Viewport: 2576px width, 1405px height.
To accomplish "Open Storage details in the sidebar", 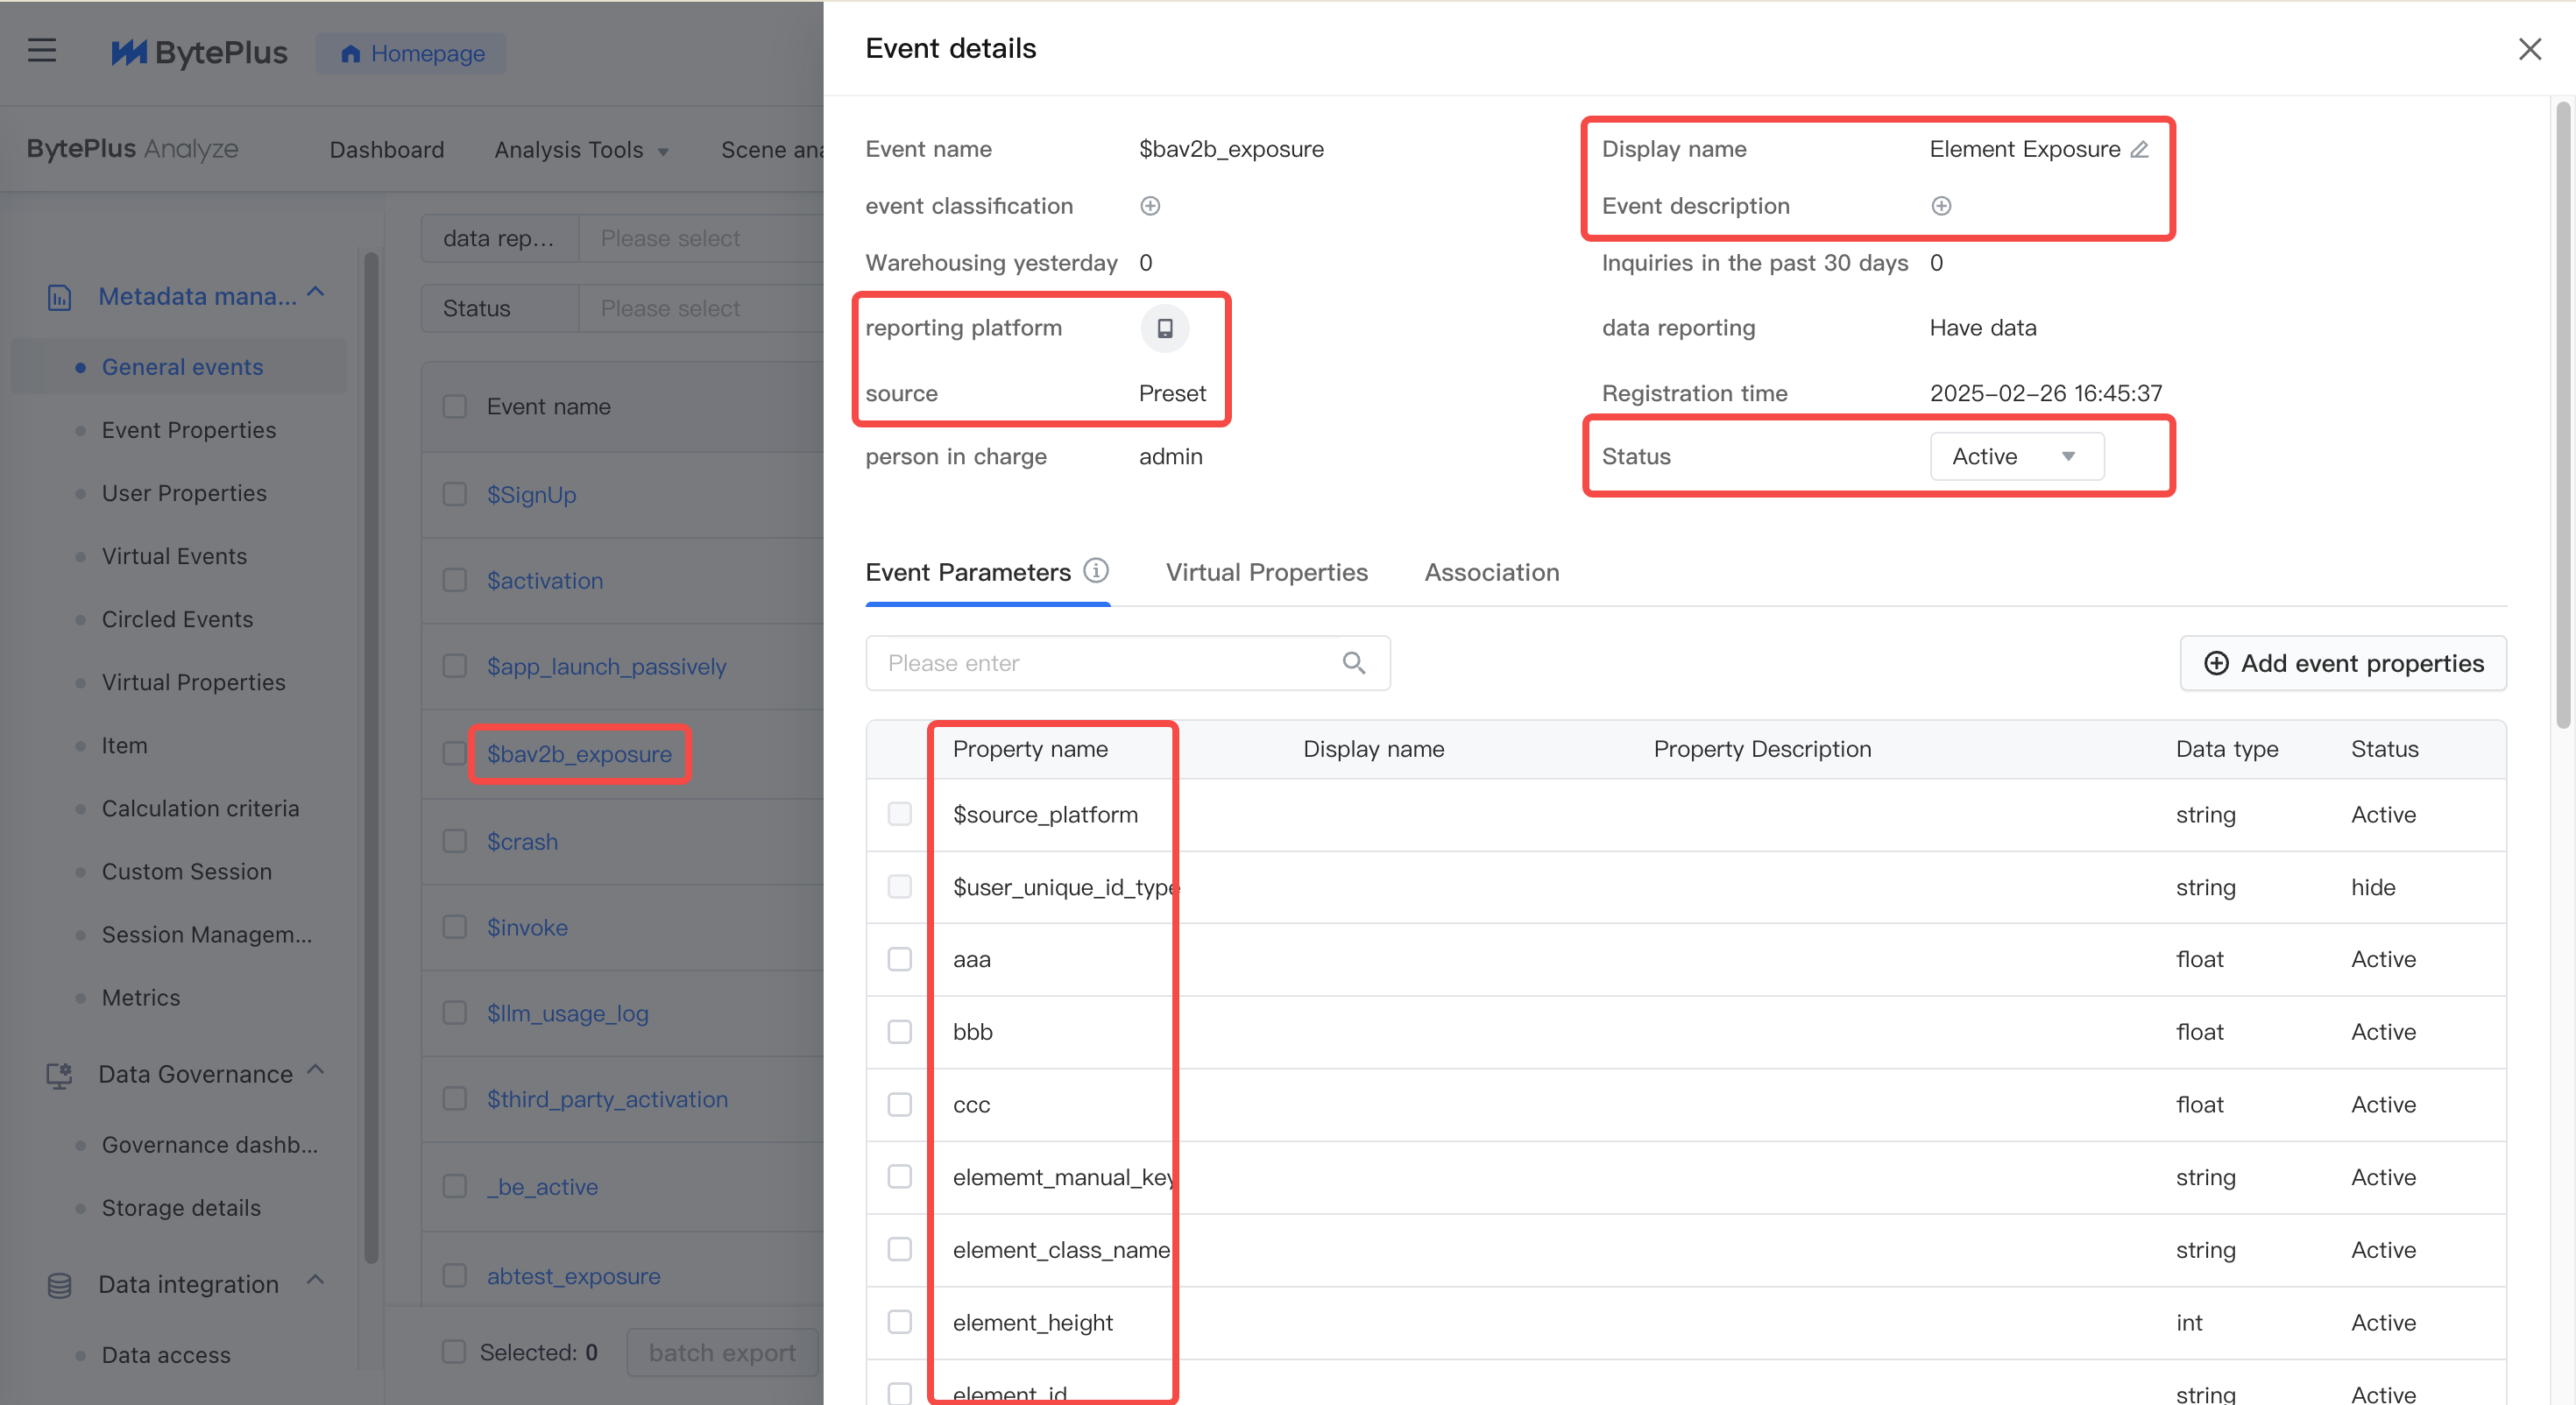I will 180,1208.
